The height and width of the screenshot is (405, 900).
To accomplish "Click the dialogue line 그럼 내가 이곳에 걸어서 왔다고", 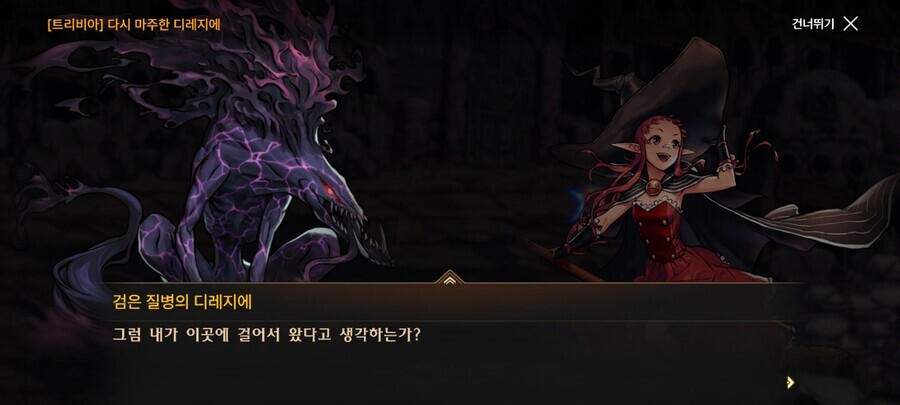I will tap(223, 335).
